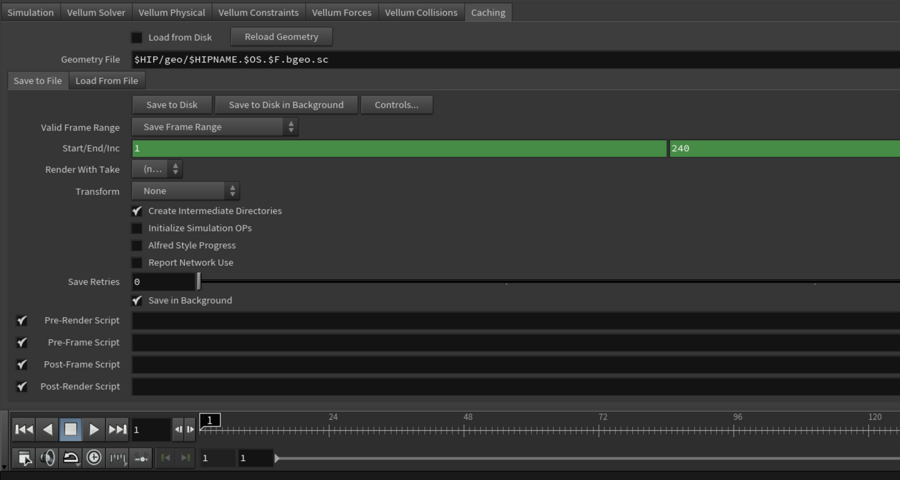The width and height of the screenshot is (900, 480).
Task: Open the Valid Frame Range dropdown
Action: pyautogui.click(x=215, y=127)
